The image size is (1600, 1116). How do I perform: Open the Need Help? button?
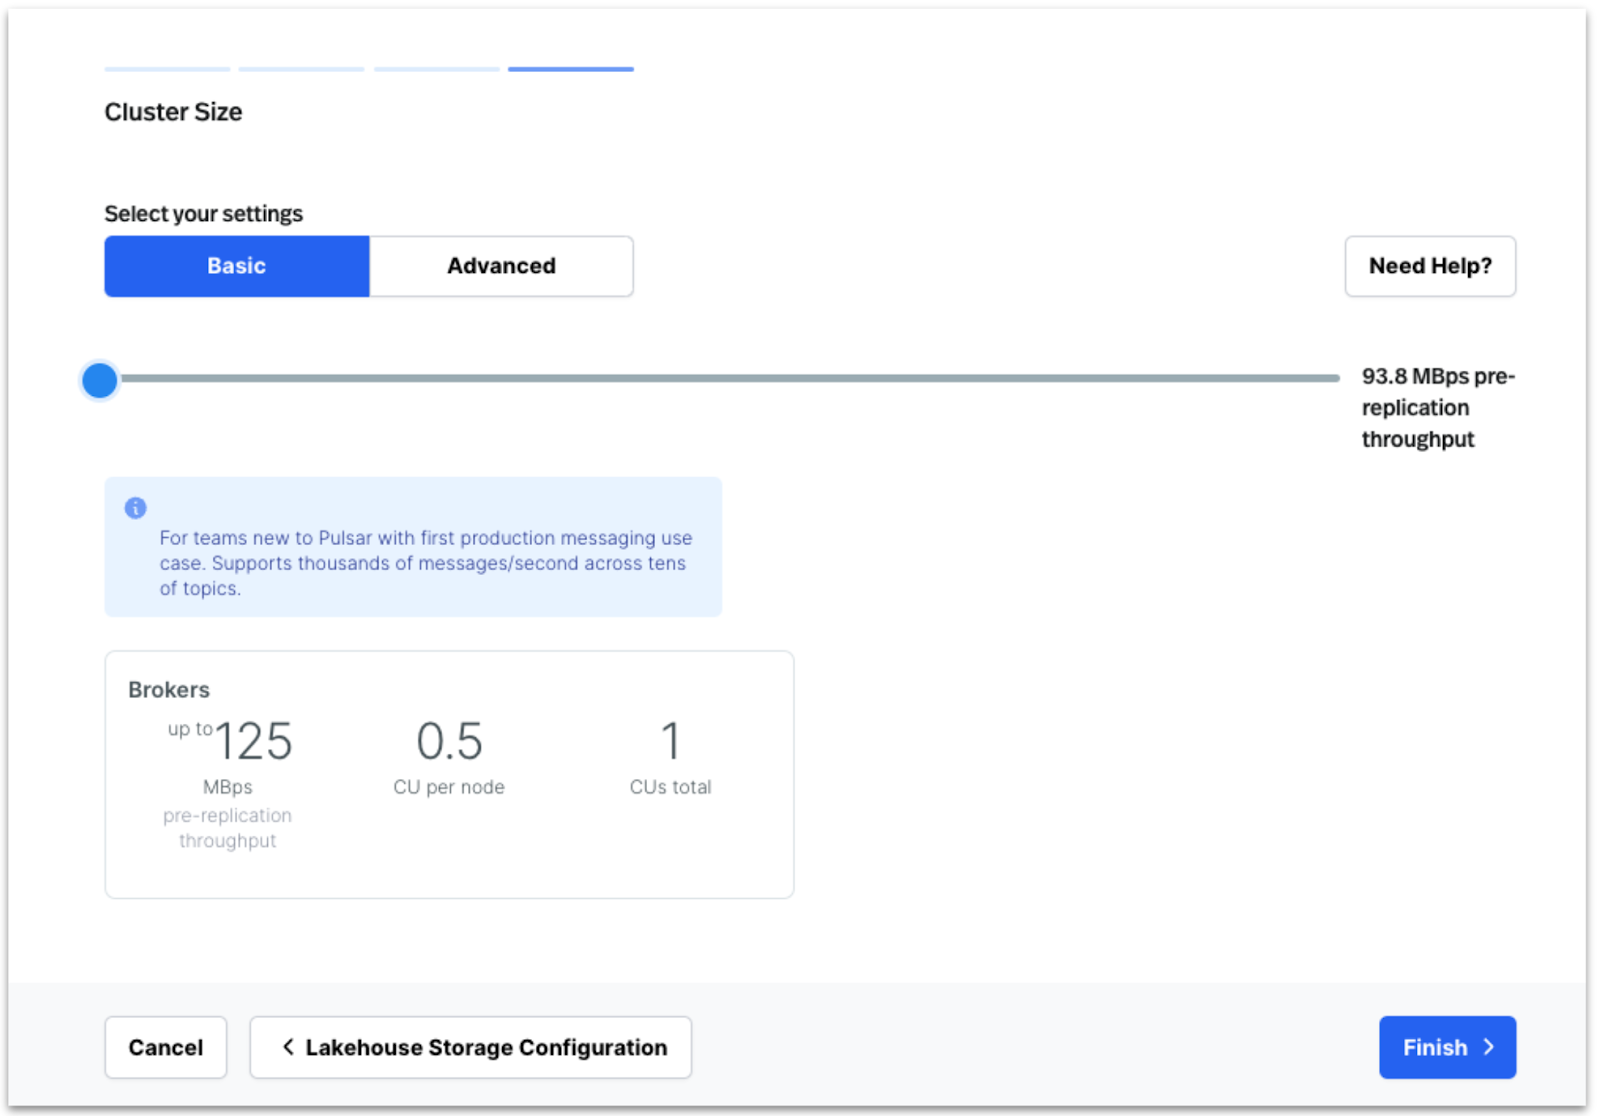point(1429,266)
